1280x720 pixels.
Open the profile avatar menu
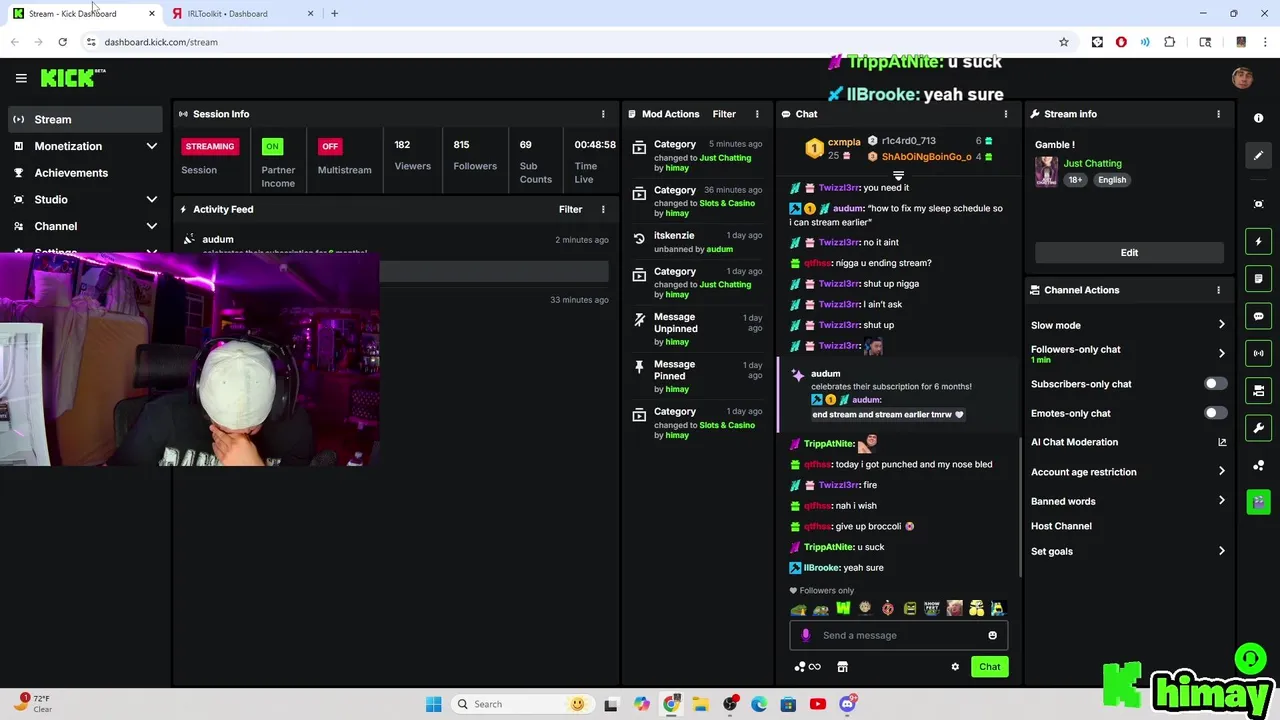click(1242, 78)
